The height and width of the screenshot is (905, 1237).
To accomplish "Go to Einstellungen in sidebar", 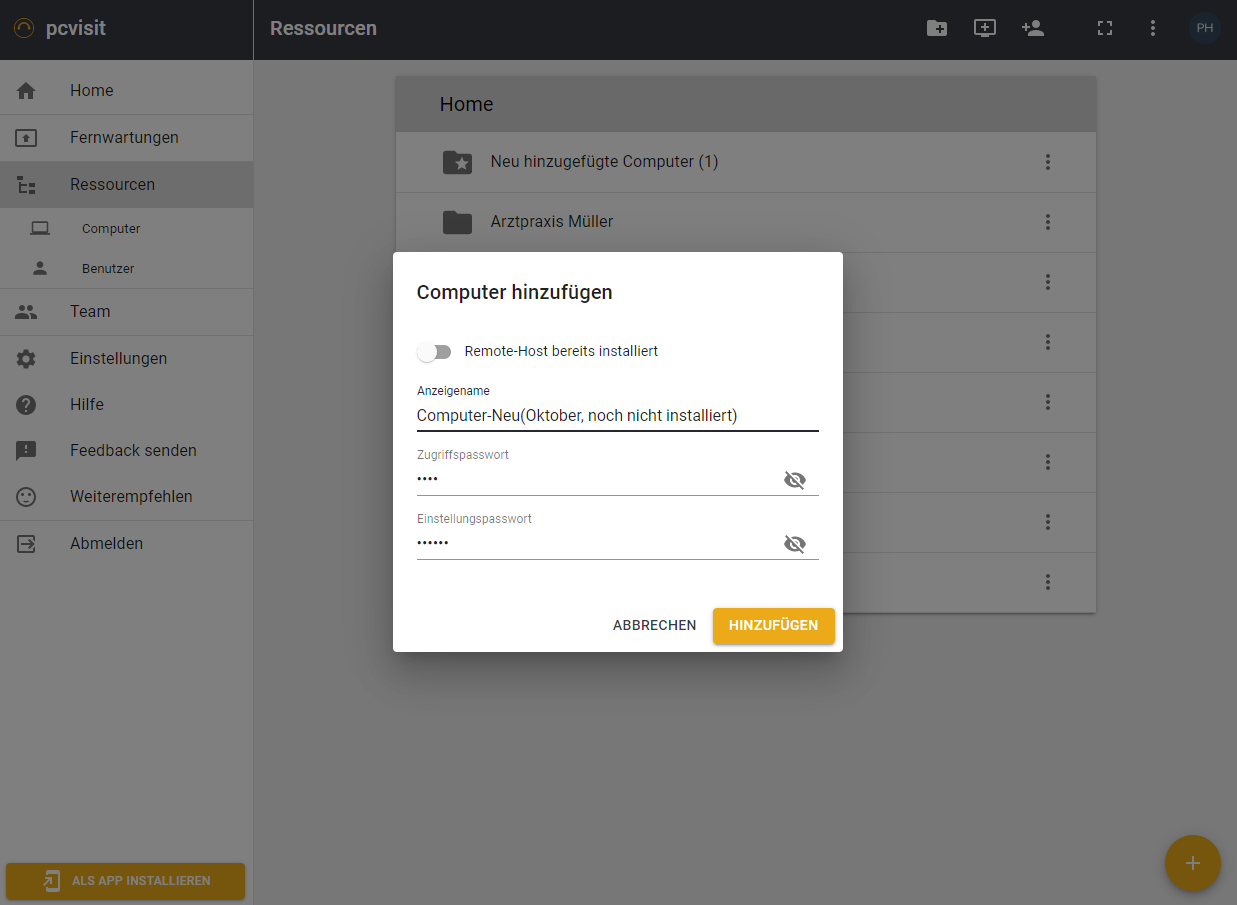I will point(118,359).
